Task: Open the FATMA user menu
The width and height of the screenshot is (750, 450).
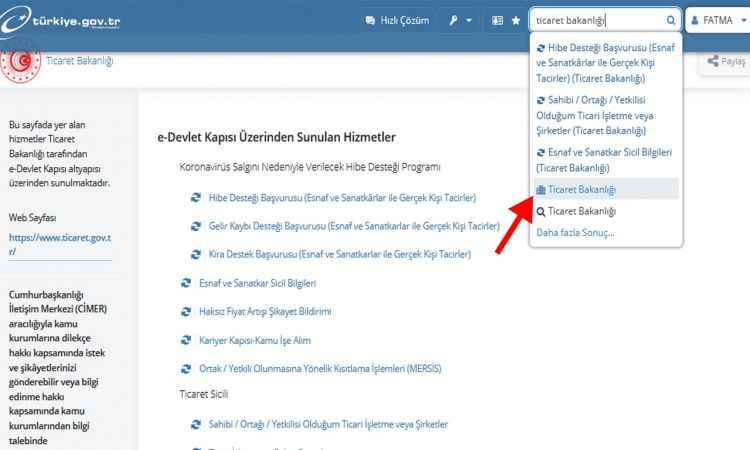Action: pos(718,21)
